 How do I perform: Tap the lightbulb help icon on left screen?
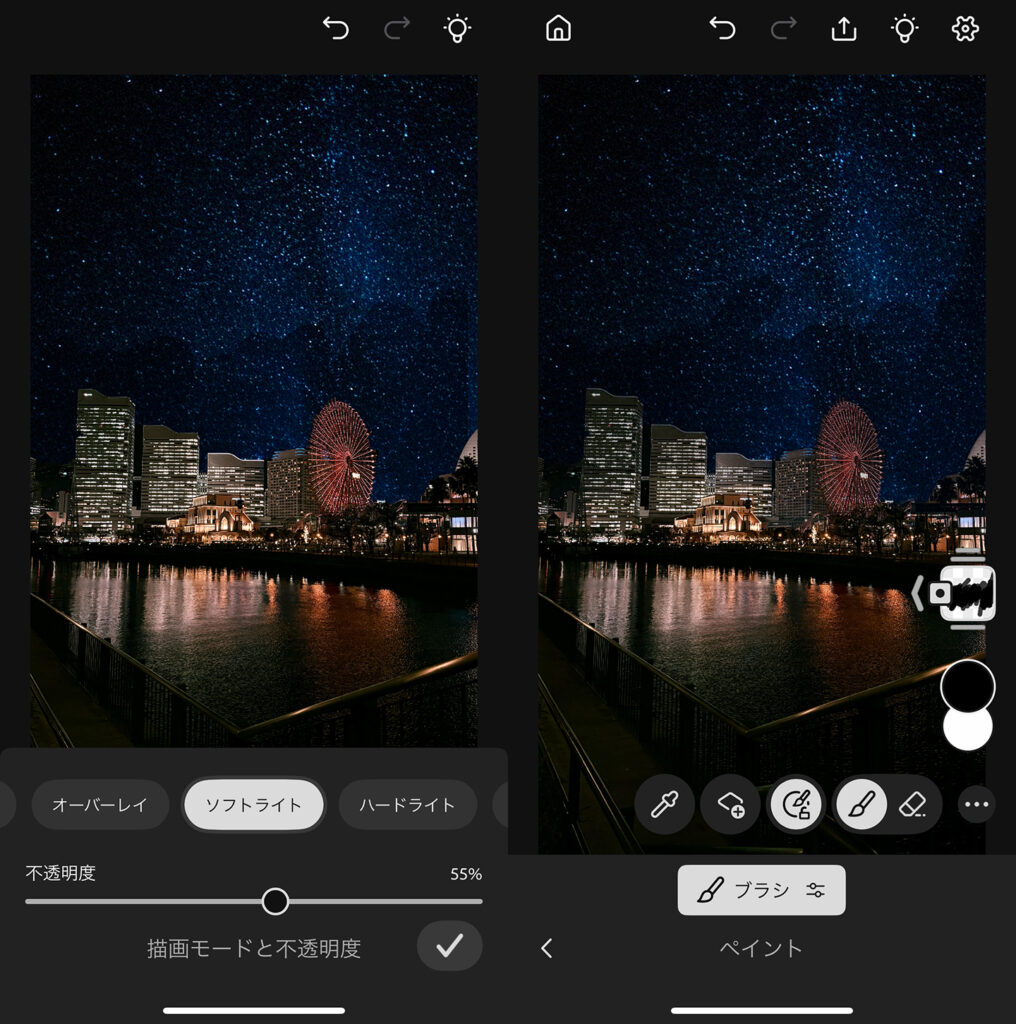coord(457,29)
